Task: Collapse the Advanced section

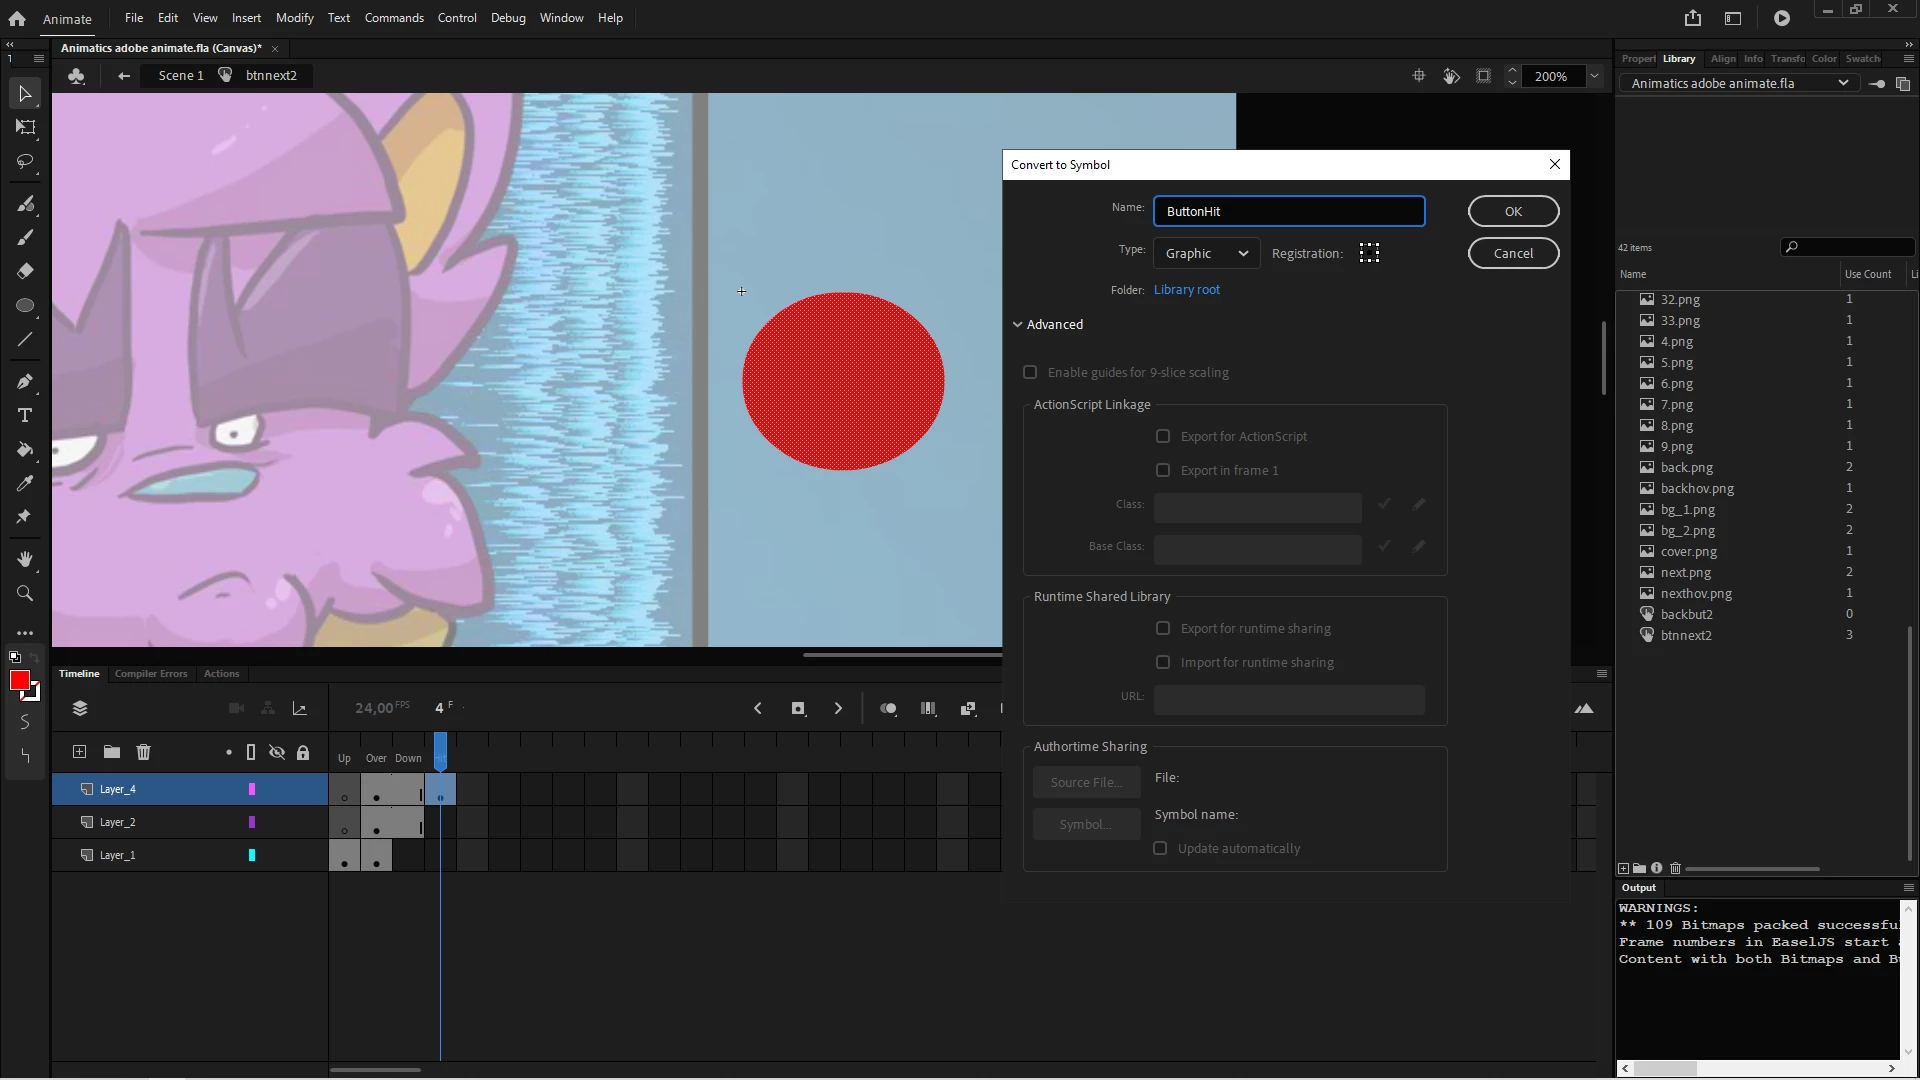Action: pos(1018,324)
